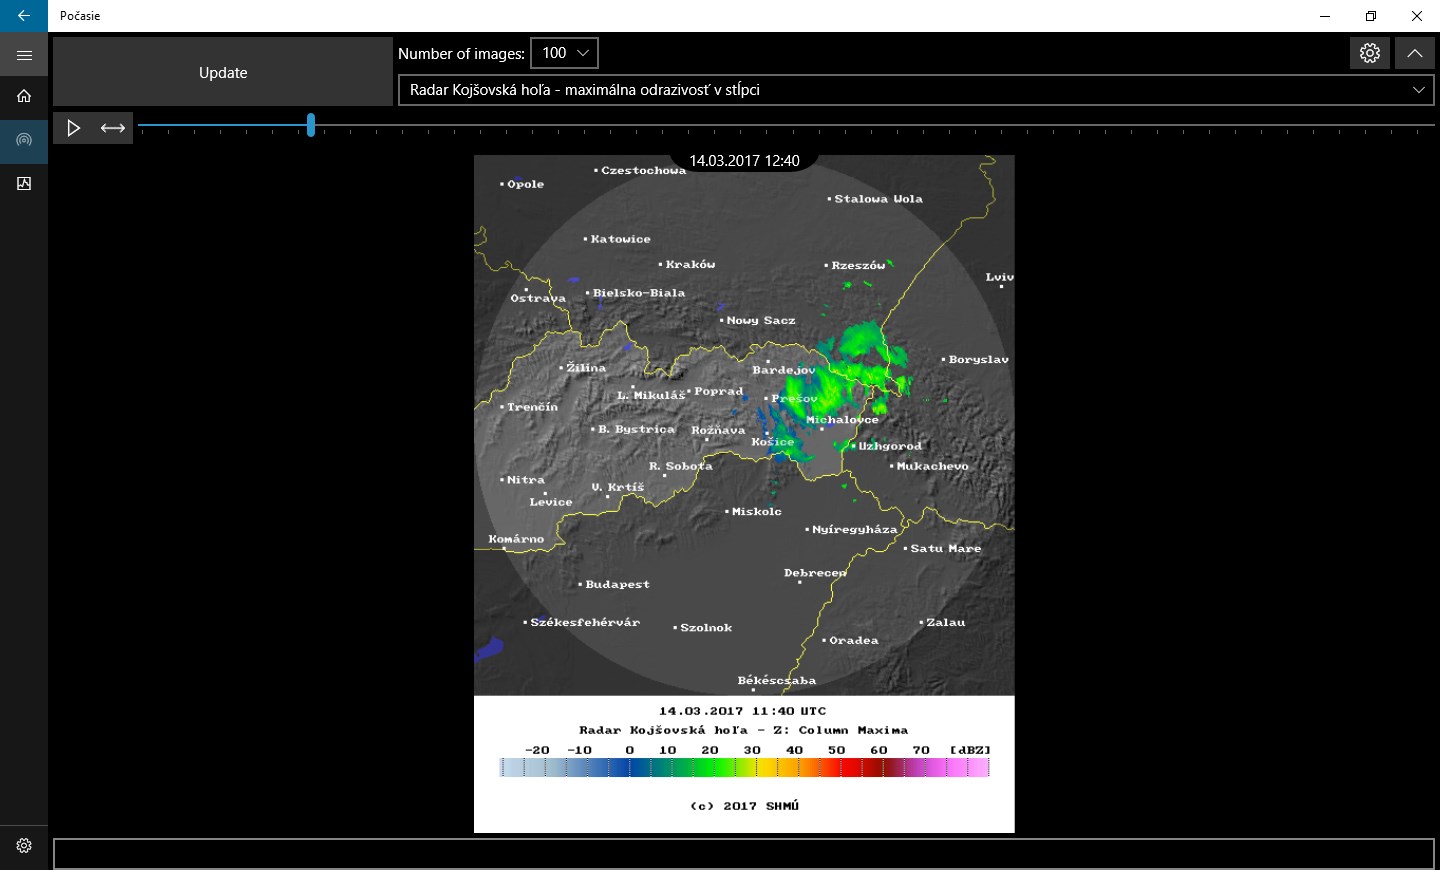This screenshot has width=1440, height=870.
Task: Select the radar section in sidebar
Action: pos(24,140)
